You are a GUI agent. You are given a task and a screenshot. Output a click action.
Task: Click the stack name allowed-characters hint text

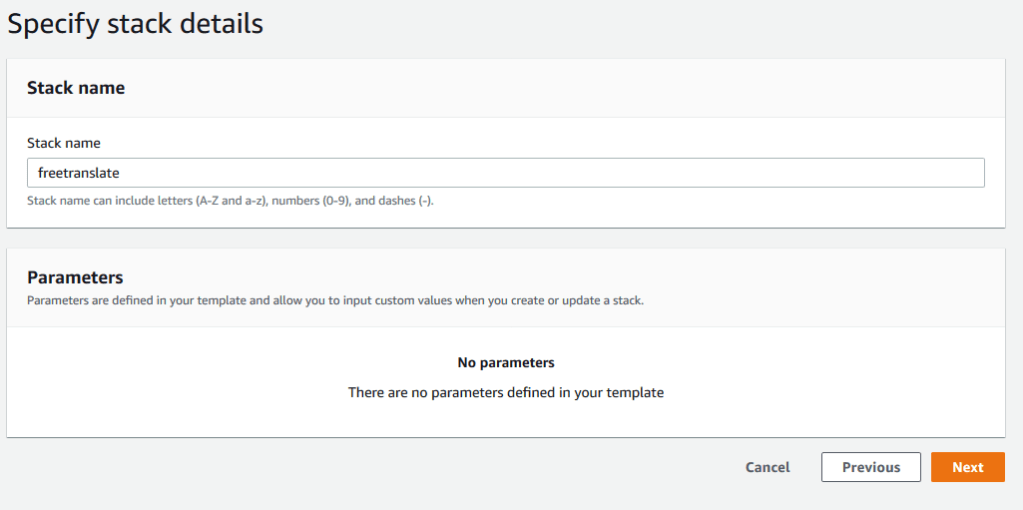click(230, 200)
